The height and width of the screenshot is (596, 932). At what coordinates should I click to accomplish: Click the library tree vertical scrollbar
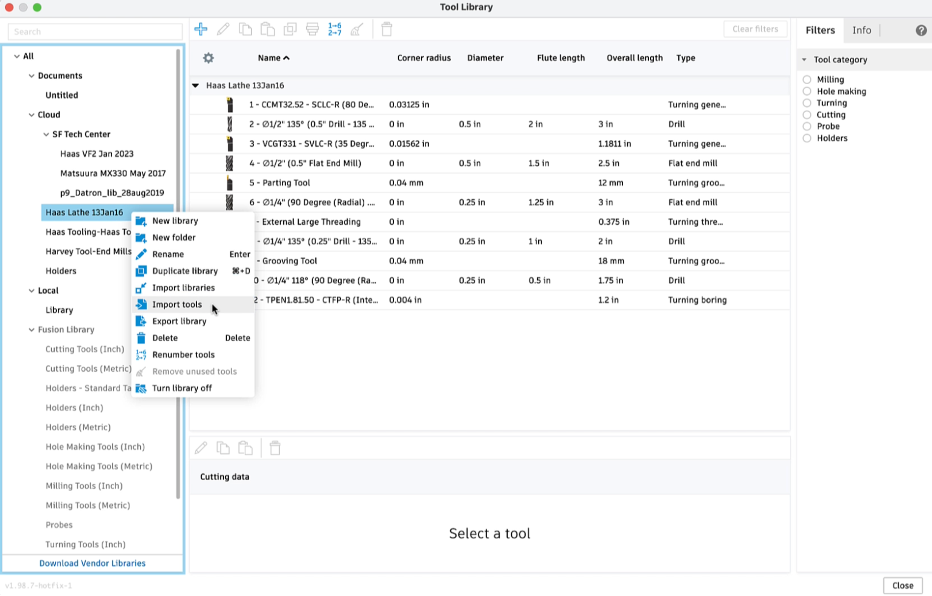pos(178,273)
